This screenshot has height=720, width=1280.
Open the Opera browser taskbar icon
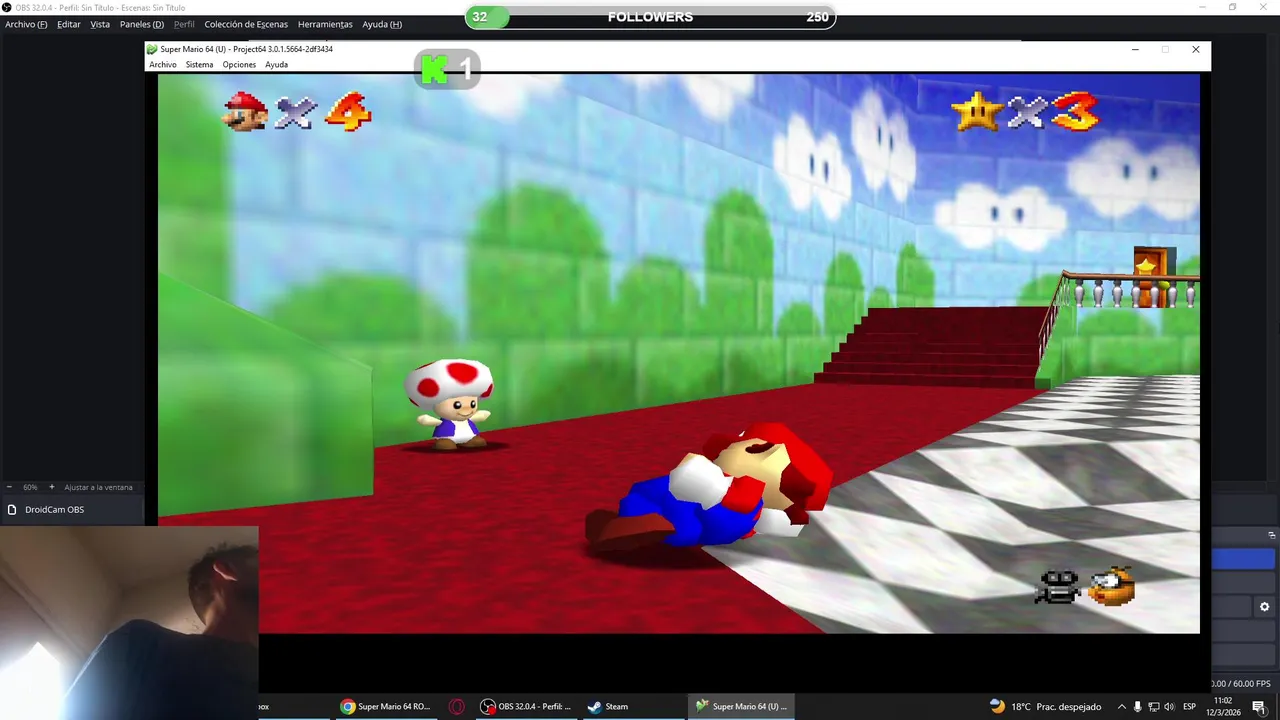(x=457, y=706)
